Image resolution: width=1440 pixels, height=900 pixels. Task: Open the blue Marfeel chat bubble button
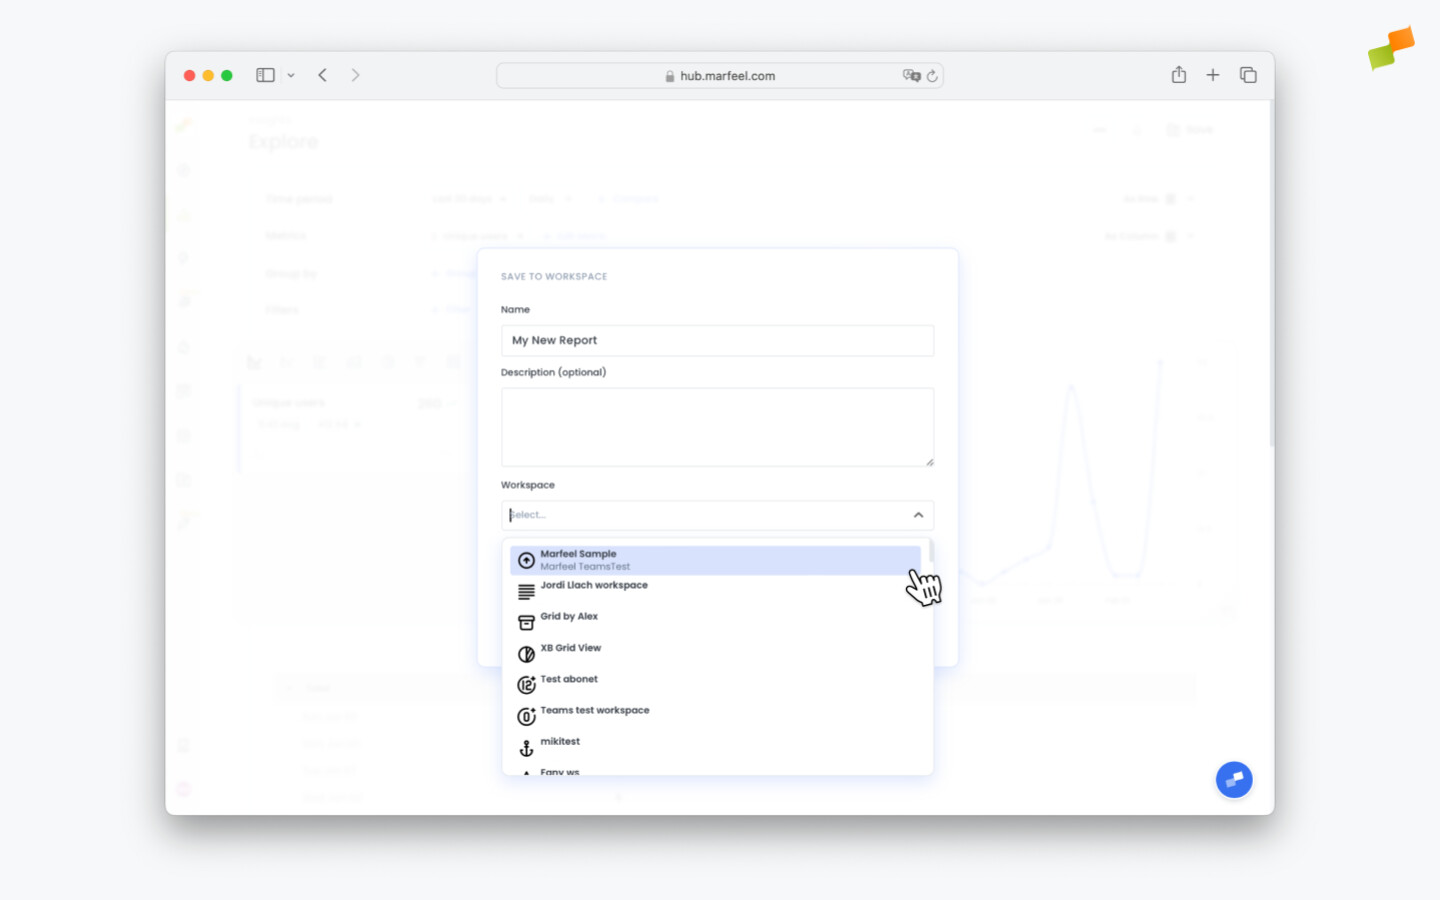(1233, 779)
